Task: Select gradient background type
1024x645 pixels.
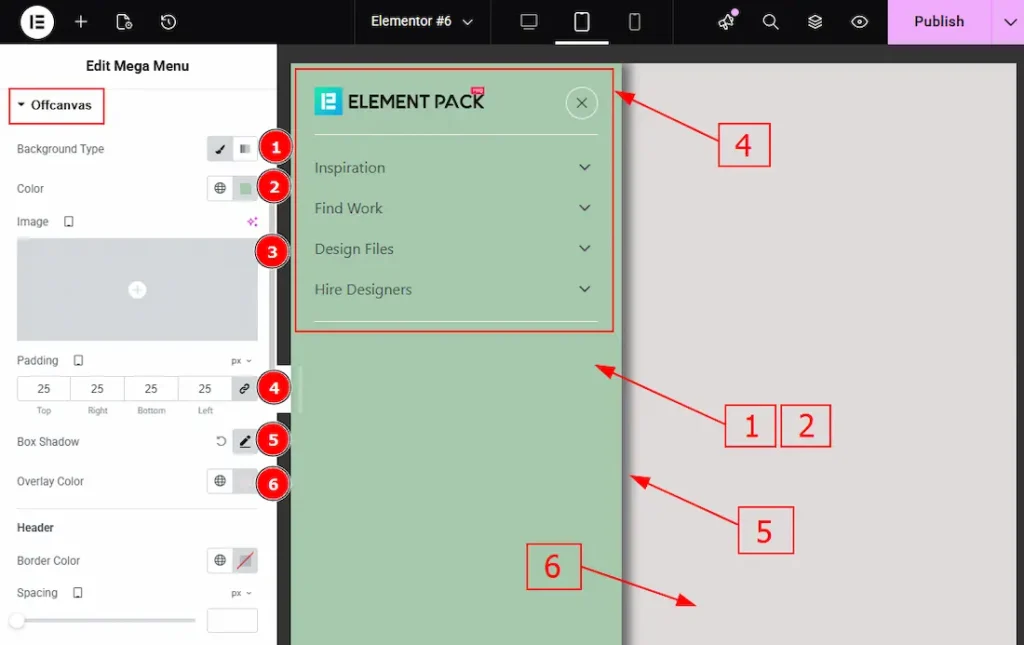Action: [x=245, y=149]
